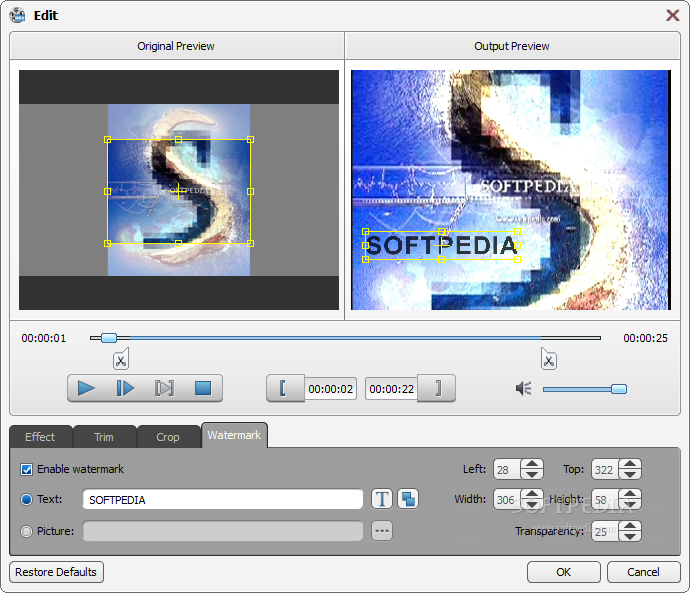The image size is (690, 593).
Task: Click the Restore Defaults button
Action: [x=56, y=572]
